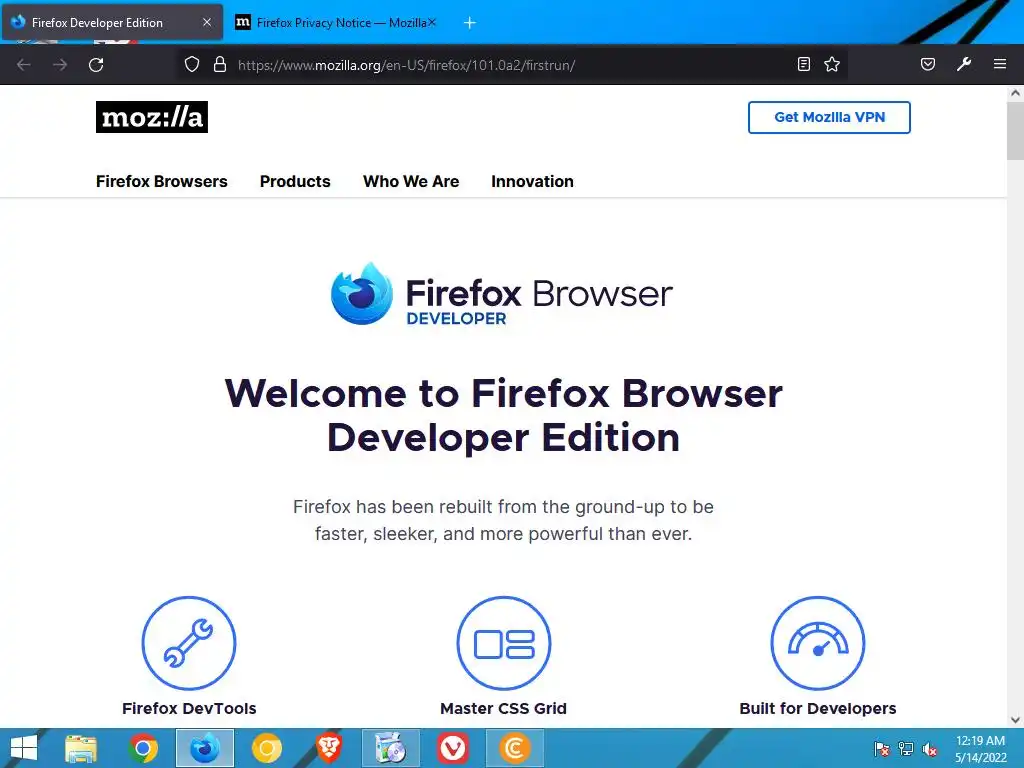The width and height of the screenshot is (1024, 768).
Task: Open tracking protection shield icon
Action: pyautogui.click(x=191, y=65)
